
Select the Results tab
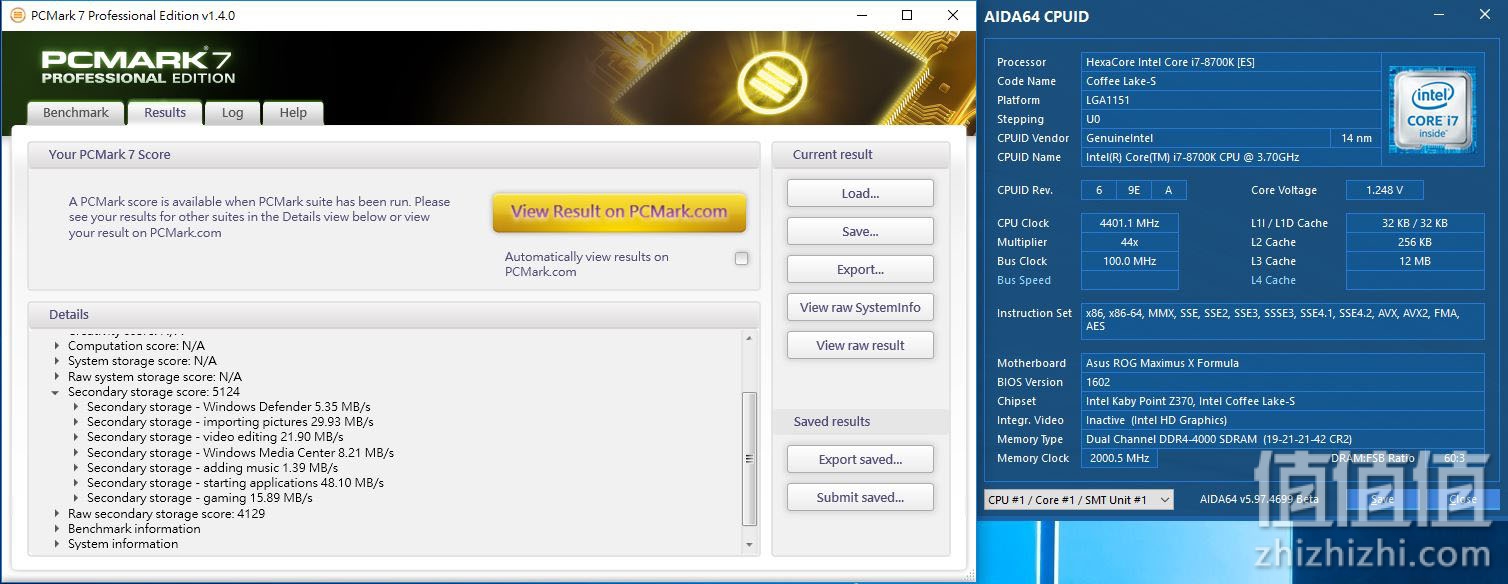point(165,113)
